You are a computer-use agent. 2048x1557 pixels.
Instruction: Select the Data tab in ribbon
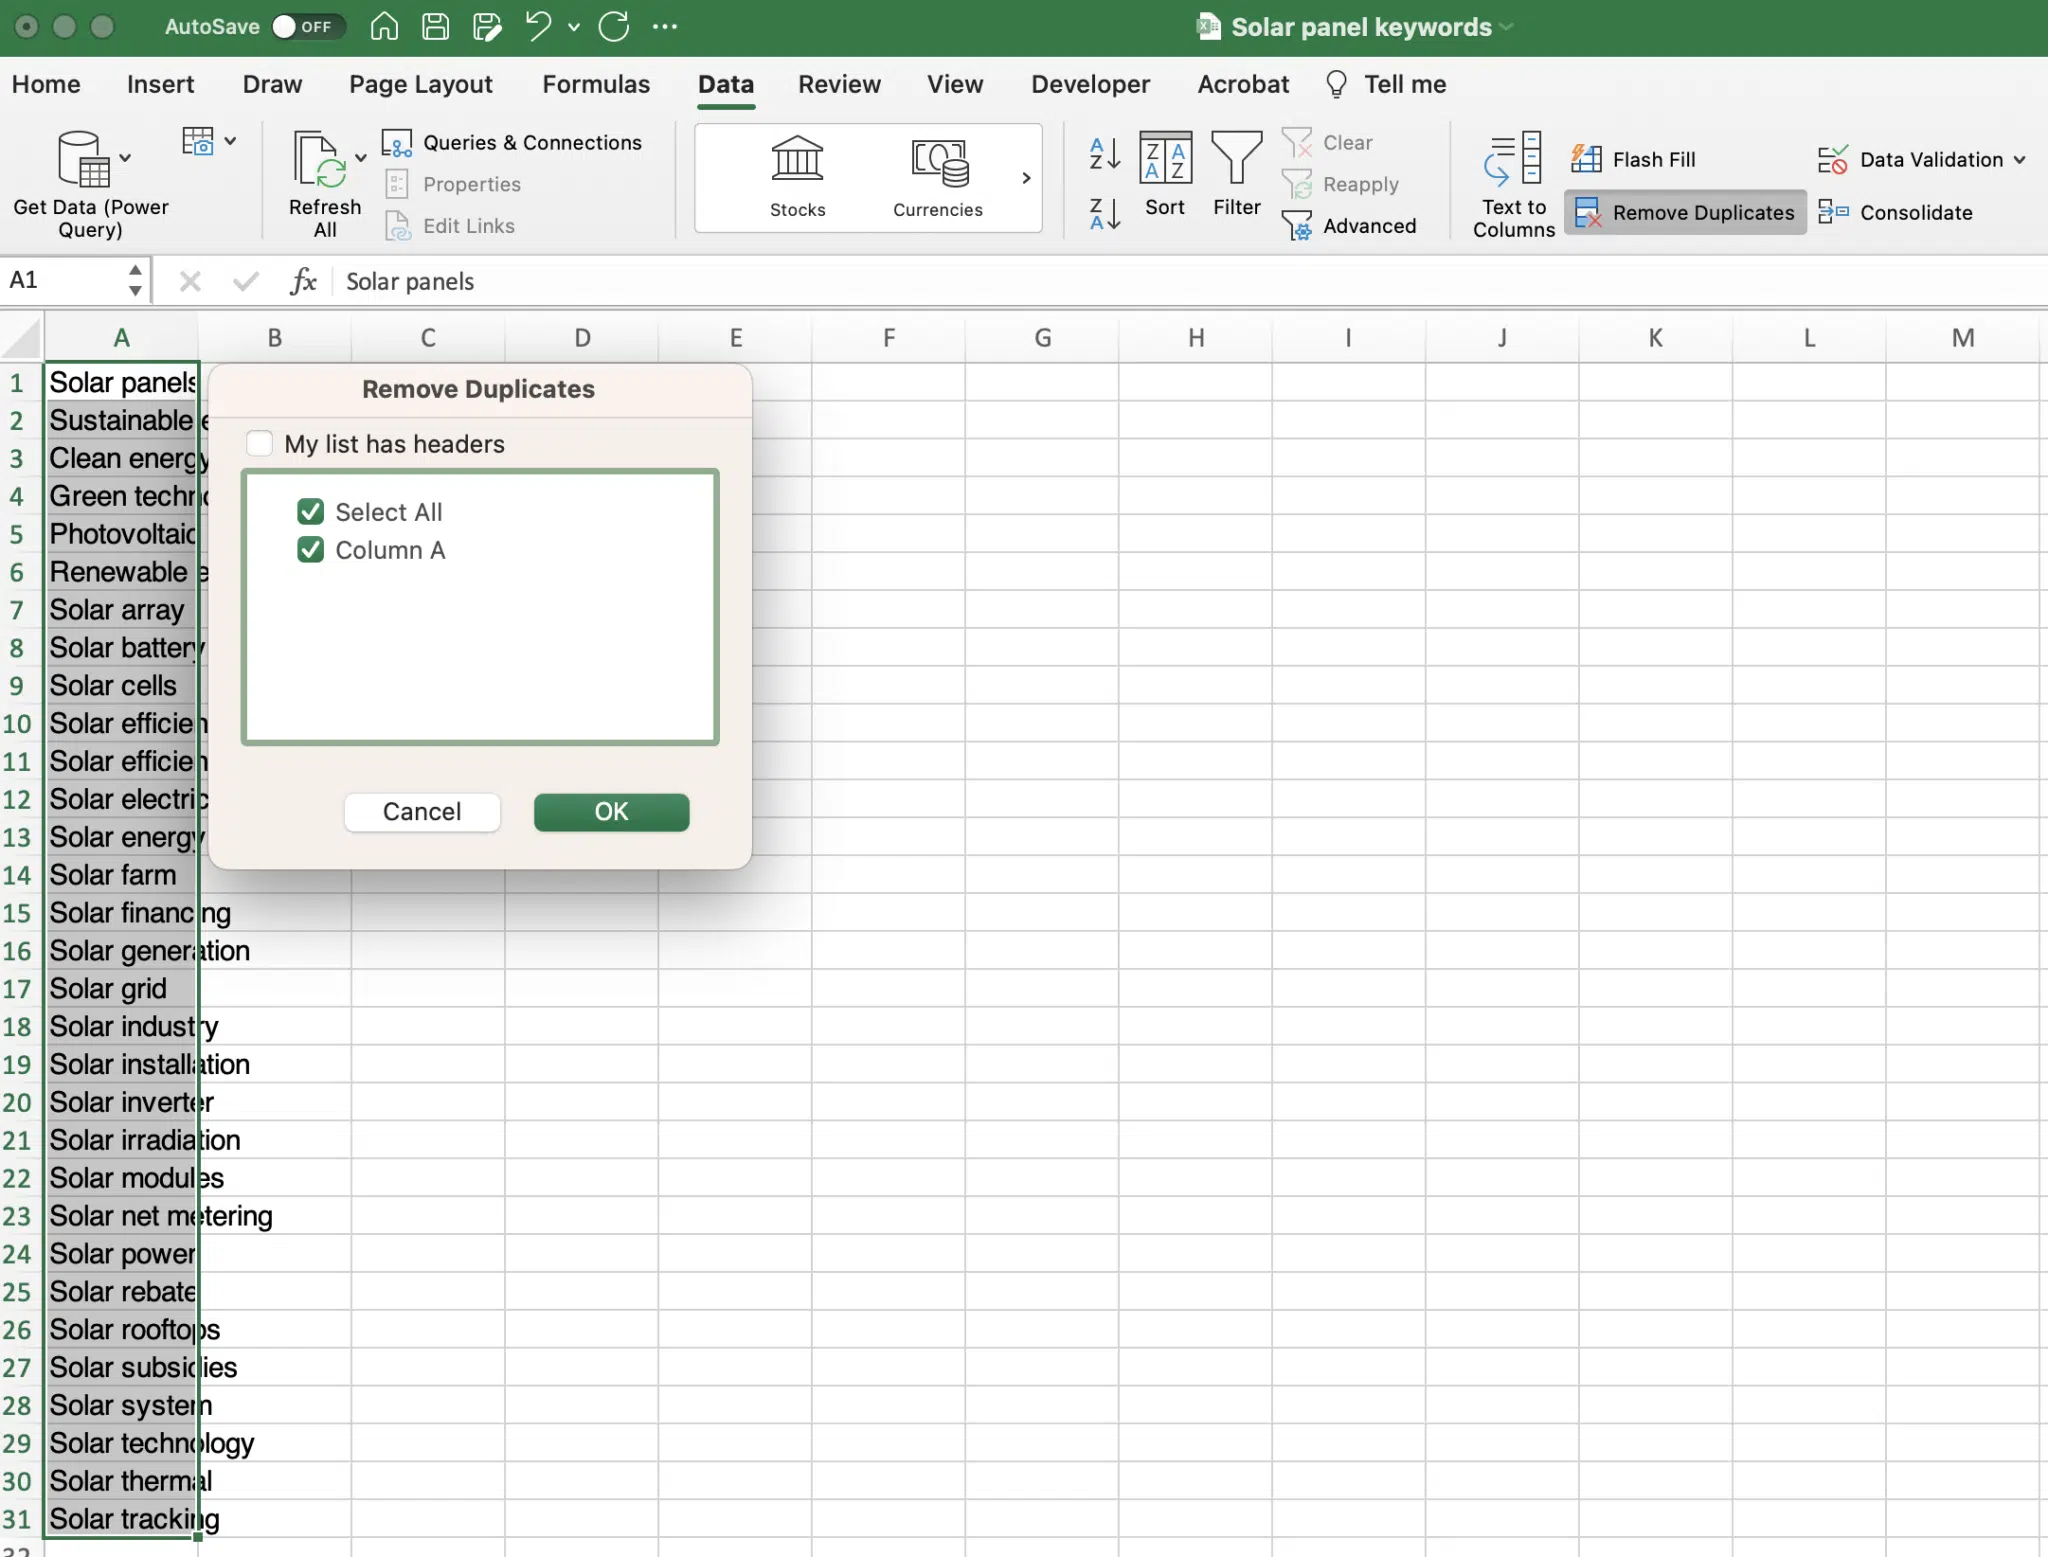point(725,83)
